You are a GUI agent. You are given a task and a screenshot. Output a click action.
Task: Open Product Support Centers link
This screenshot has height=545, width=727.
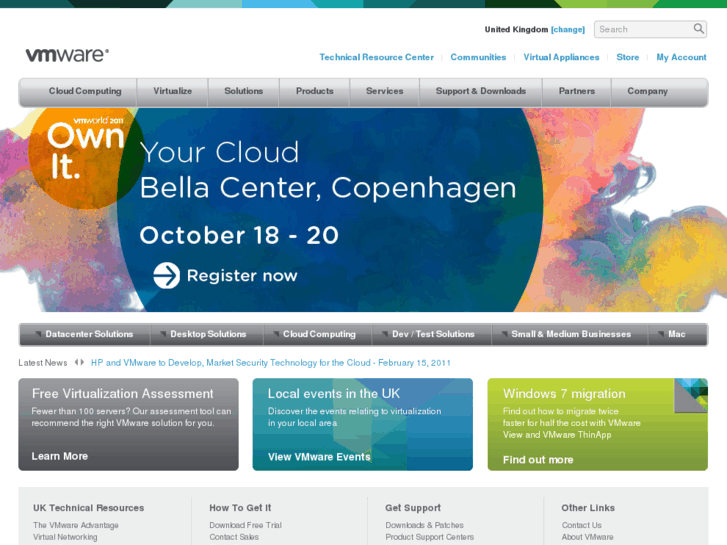(429, 537)
